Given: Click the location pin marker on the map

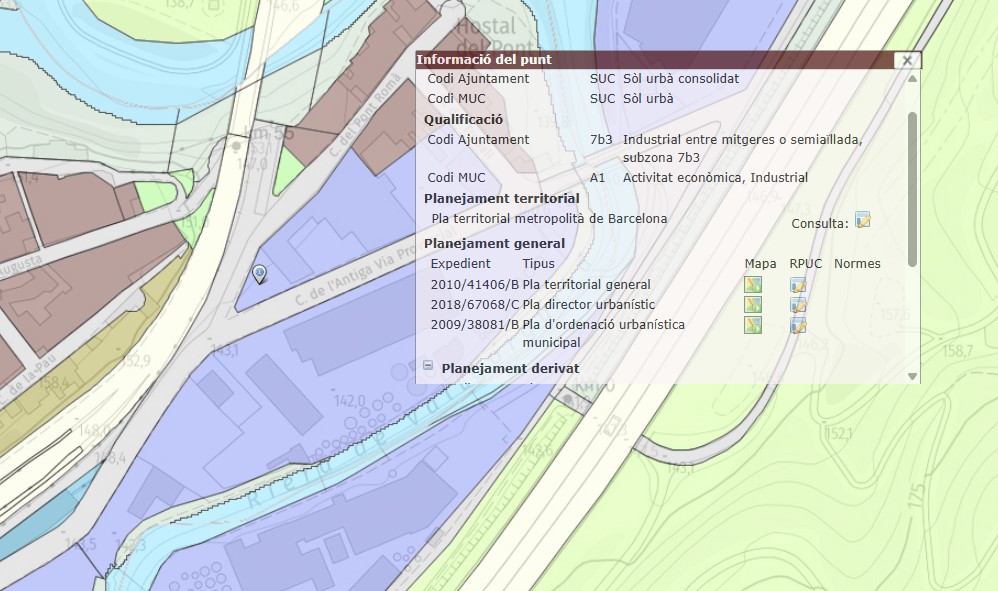Looking at the screenshot, I should tap(259, 273).
